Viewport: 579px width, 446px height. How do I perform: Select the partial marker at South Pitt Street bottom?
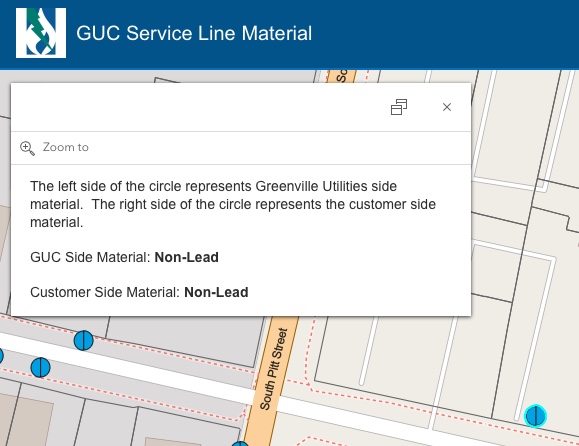point(240,443)
